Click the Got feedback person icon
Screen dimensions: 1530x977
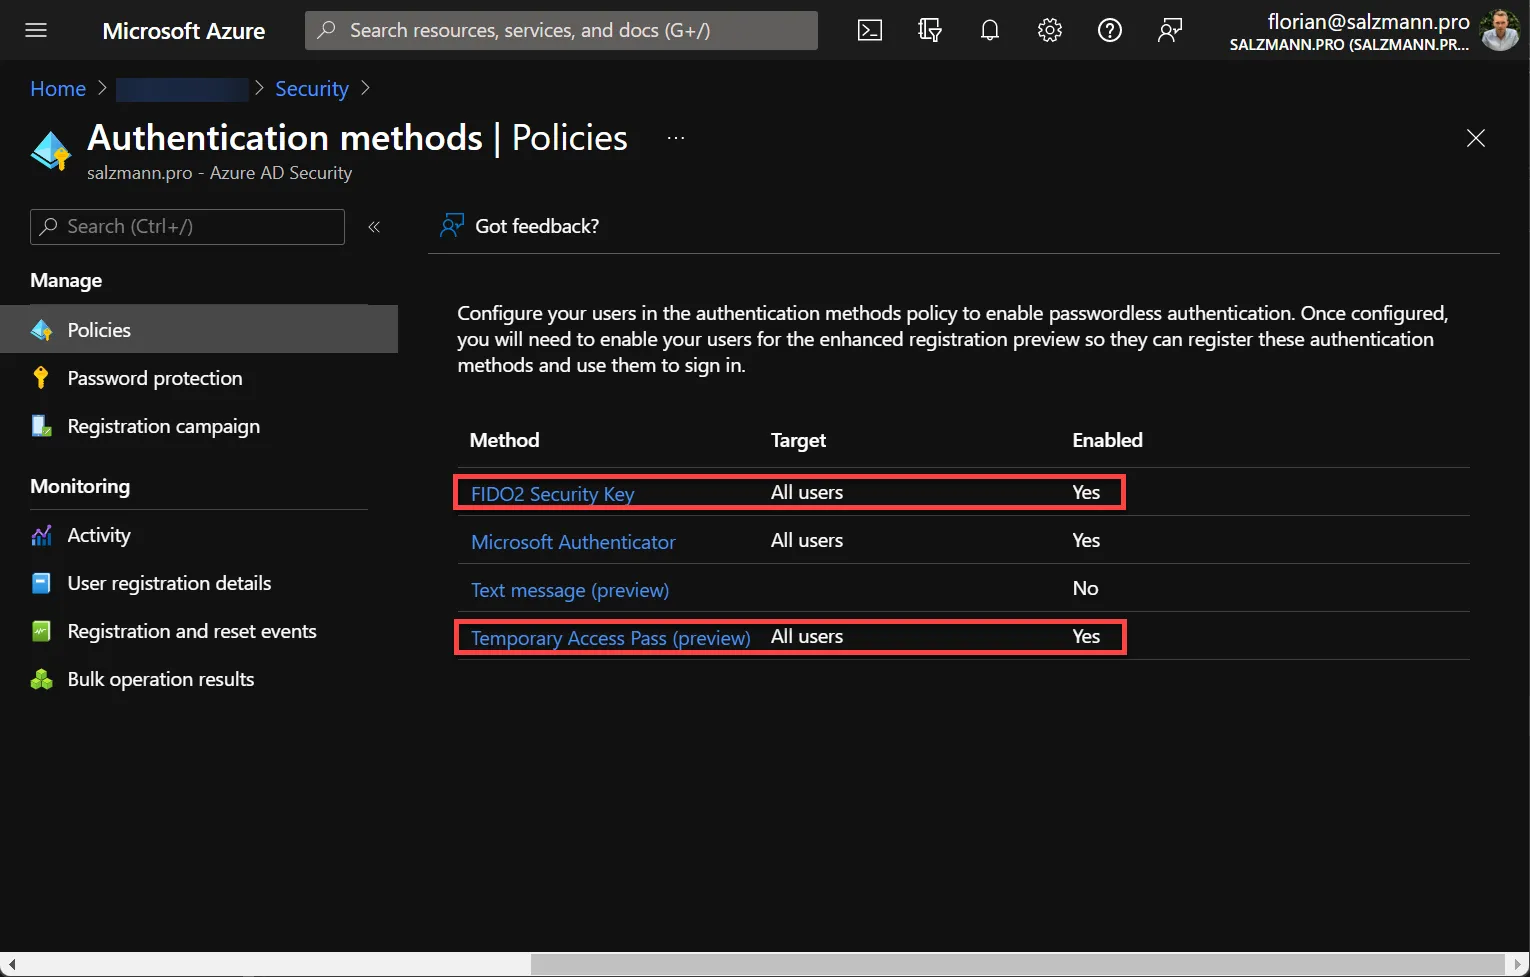(452, 226)
